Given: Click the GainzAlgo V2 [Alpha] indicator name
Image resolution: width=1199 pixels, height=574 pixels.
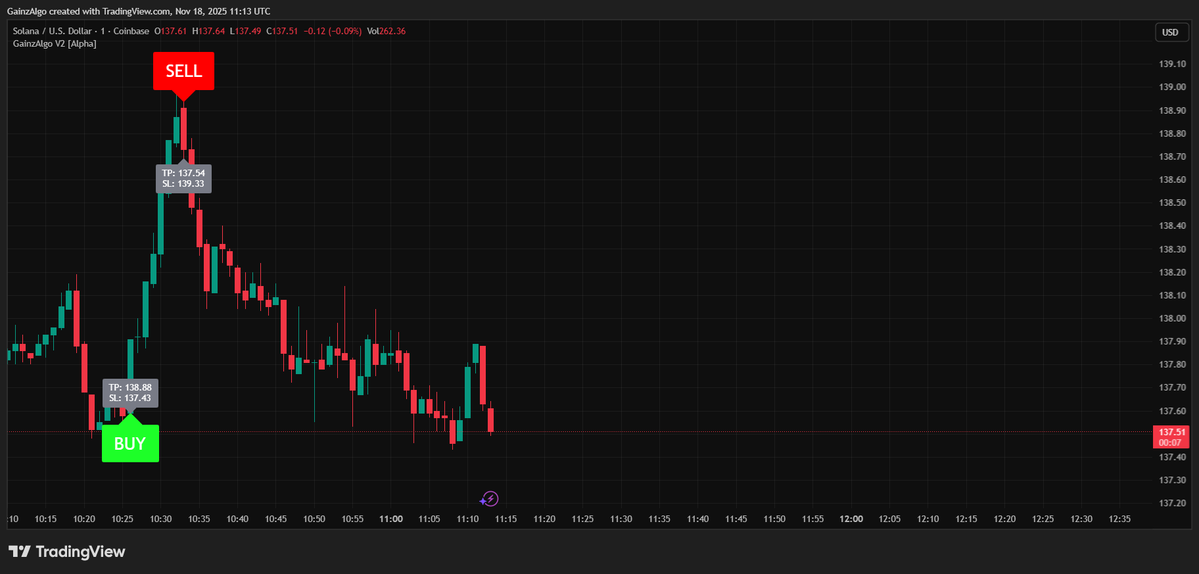Looking at the screenshot, I should (x=54, y=44).
